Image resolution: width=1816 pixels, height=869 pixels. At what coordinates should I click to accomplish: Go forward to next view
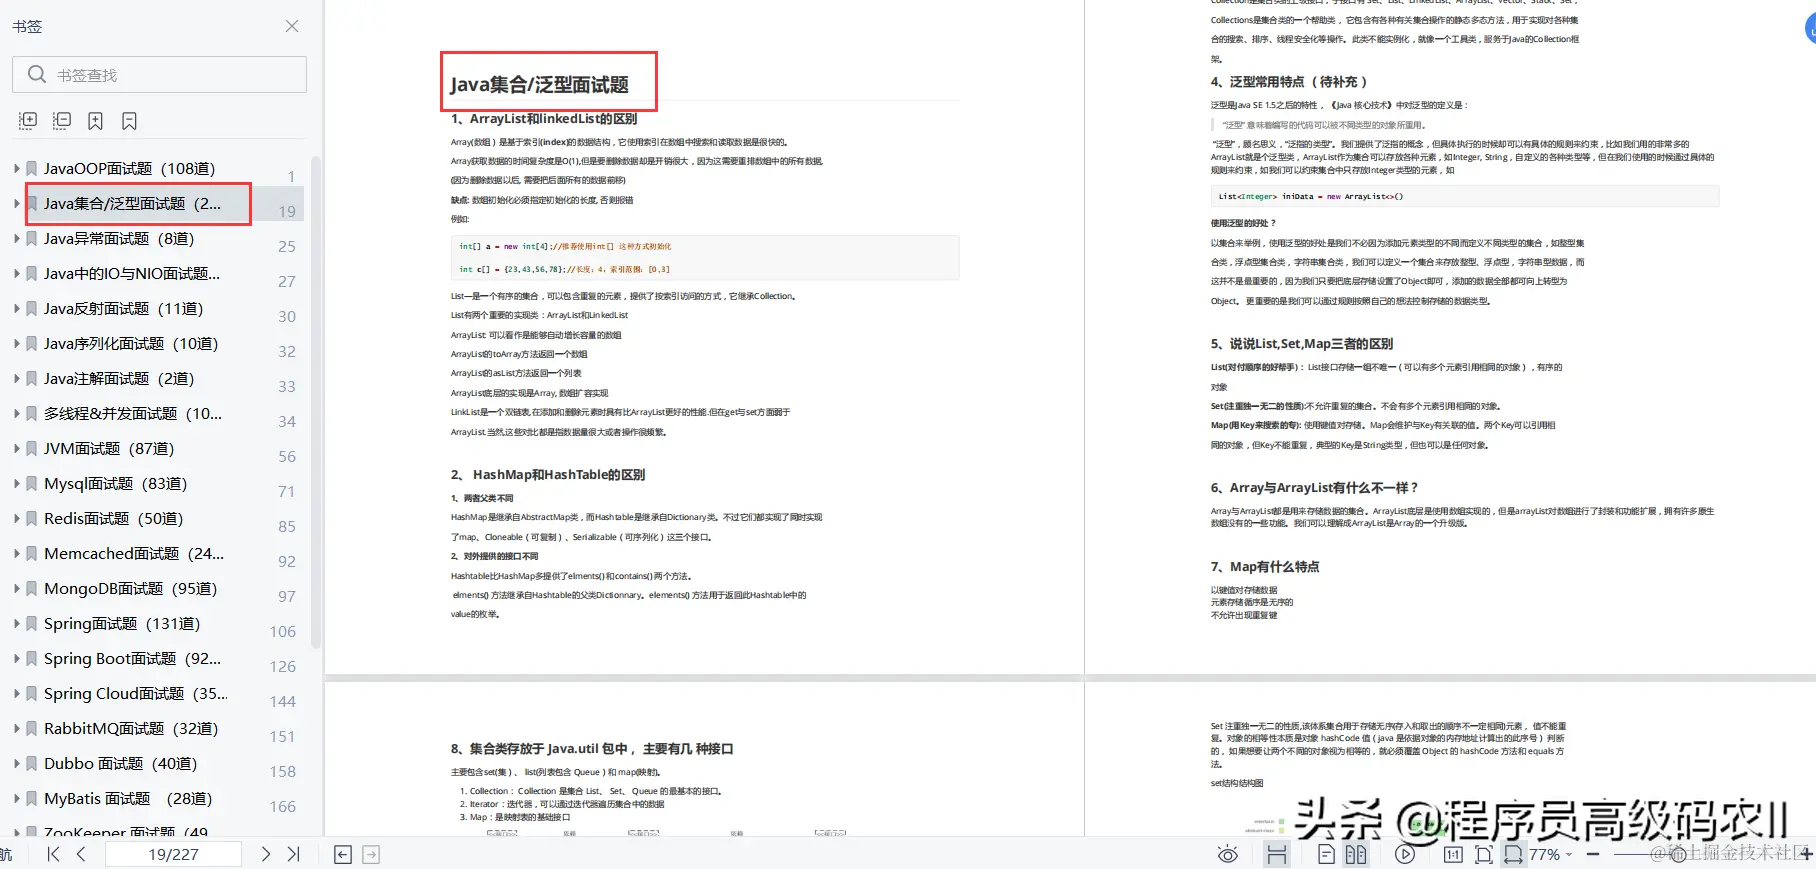(x=371, y=854)
